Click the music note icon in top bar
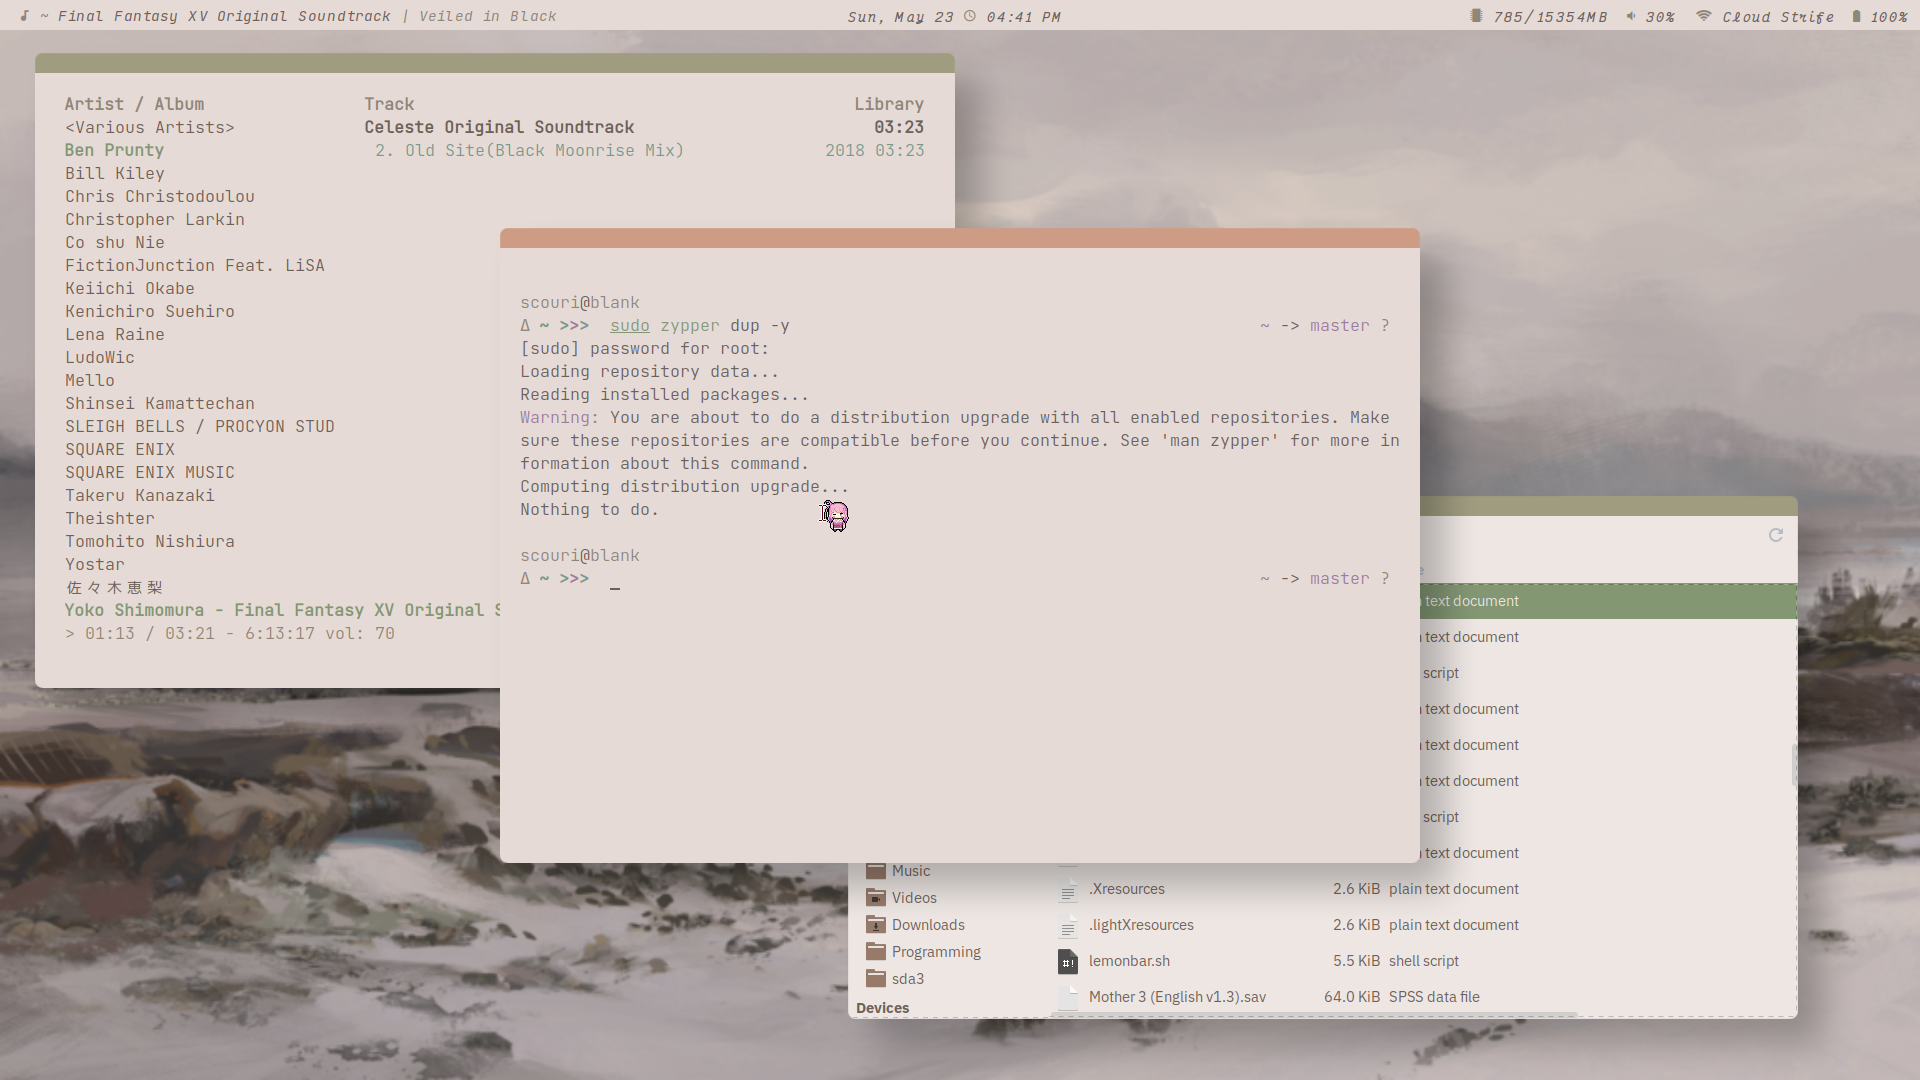This screenshot has height=1080, width=1920. tap(24, 16)
